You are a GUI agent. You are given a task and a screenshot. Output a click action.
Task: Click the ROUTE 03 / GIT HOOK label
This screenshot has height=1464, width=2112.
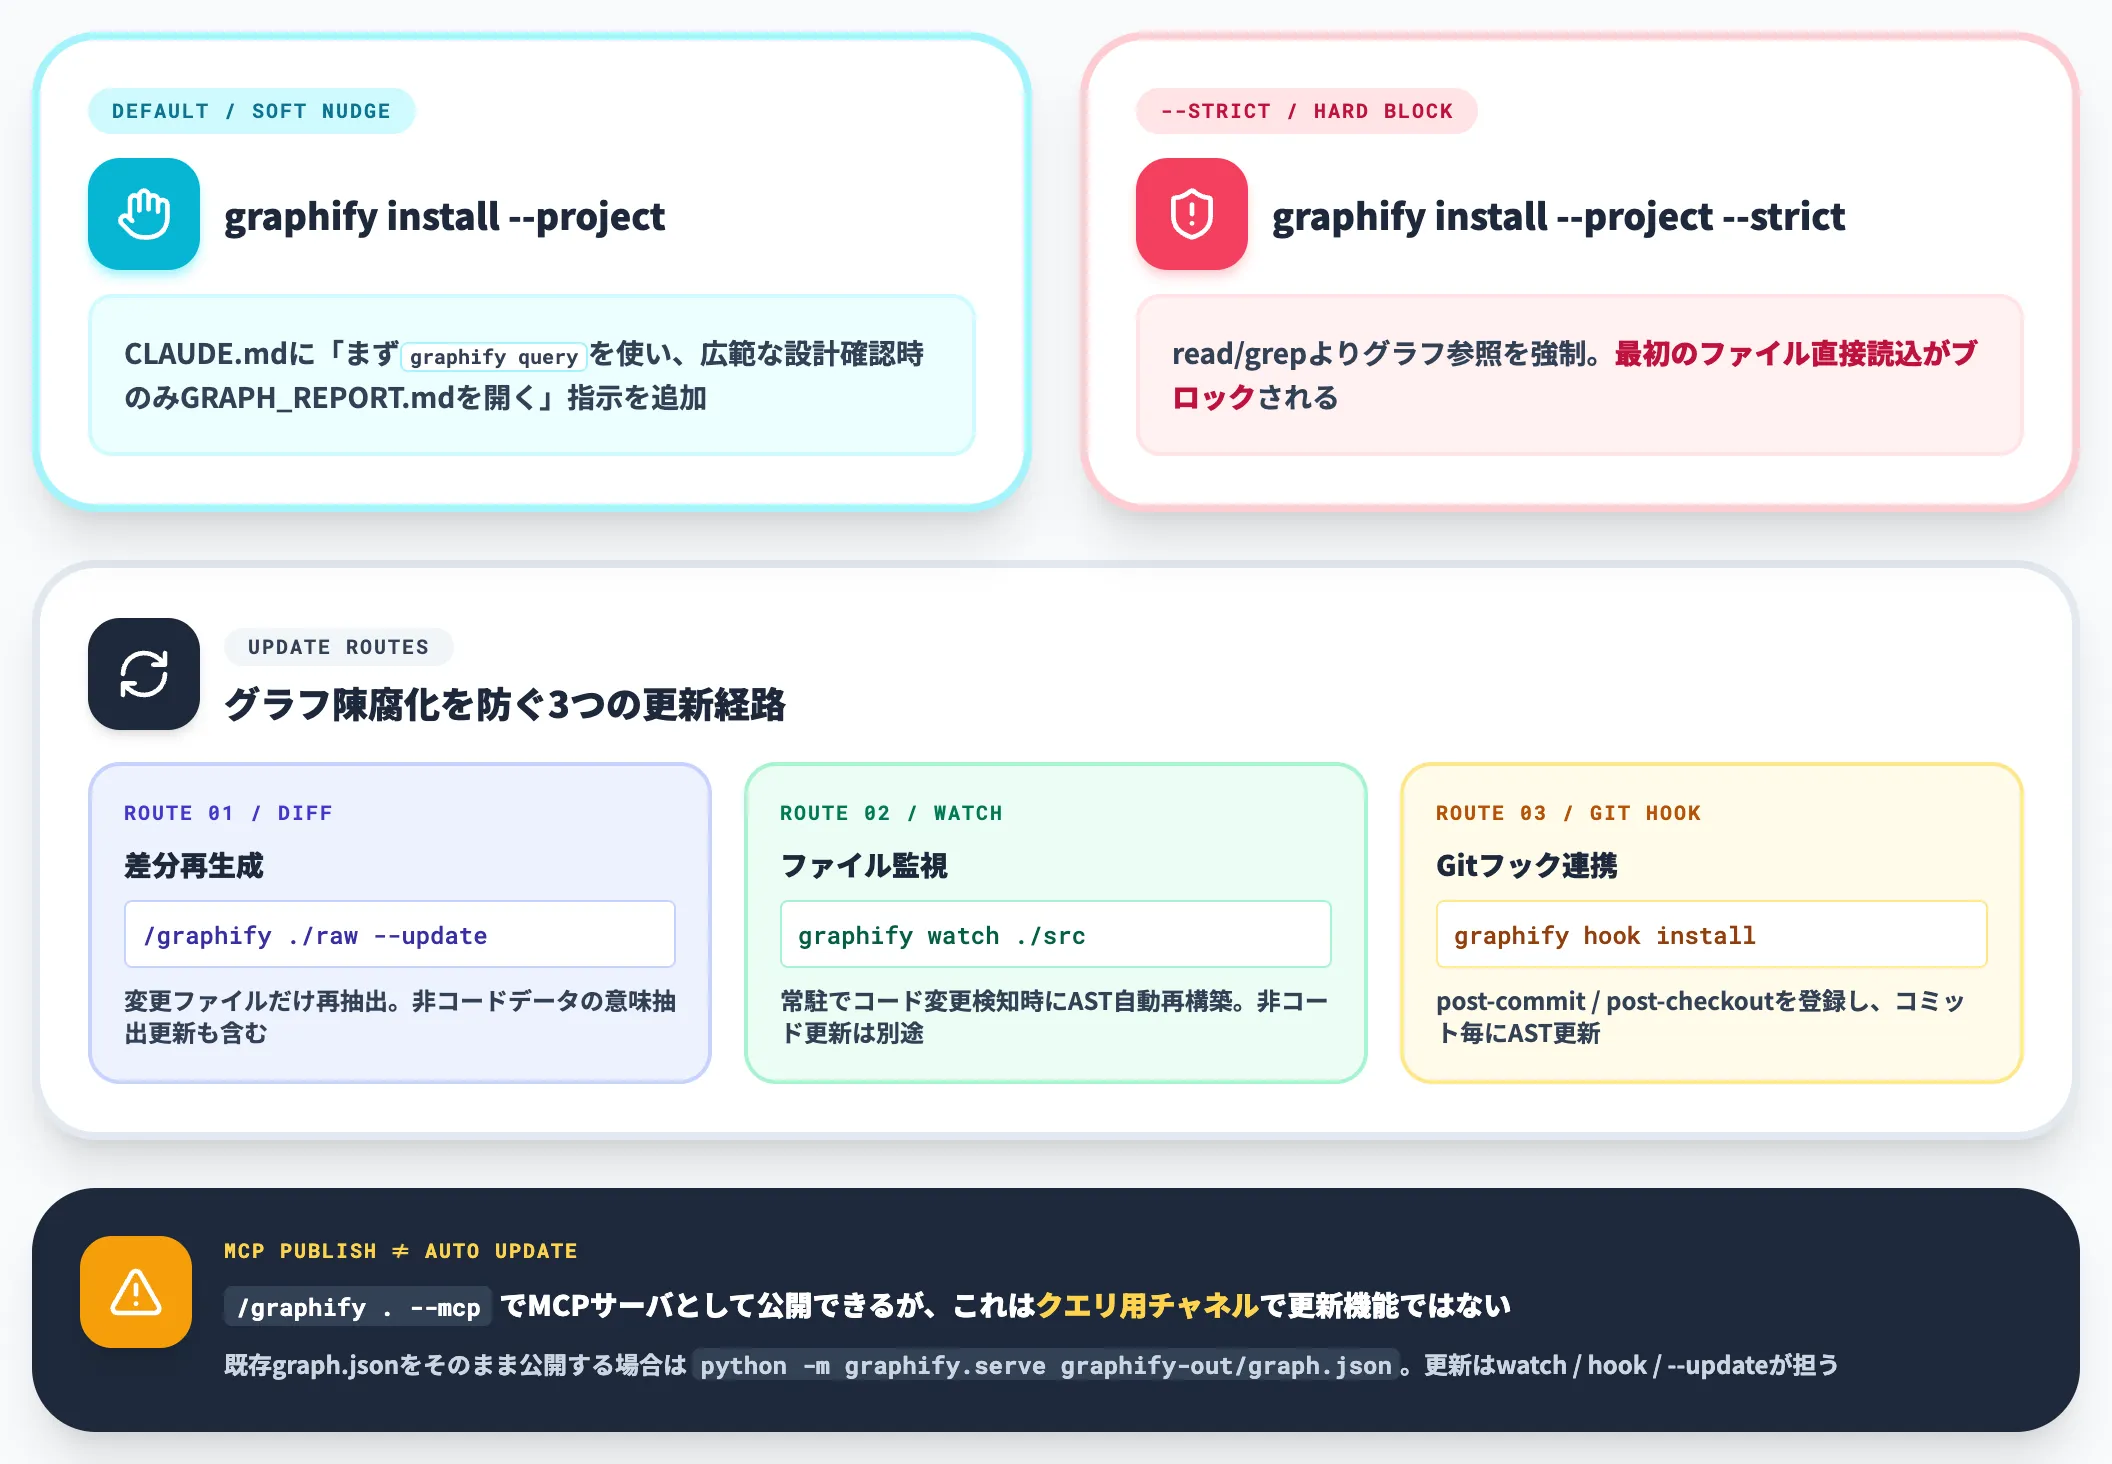coord(1568,813)
